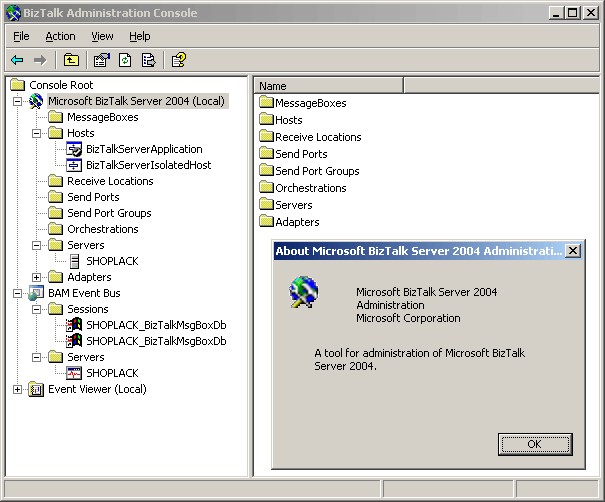The height and width of the screenshot is (502, 605).
Task: Open the Help menu
Action: (140, 36)
